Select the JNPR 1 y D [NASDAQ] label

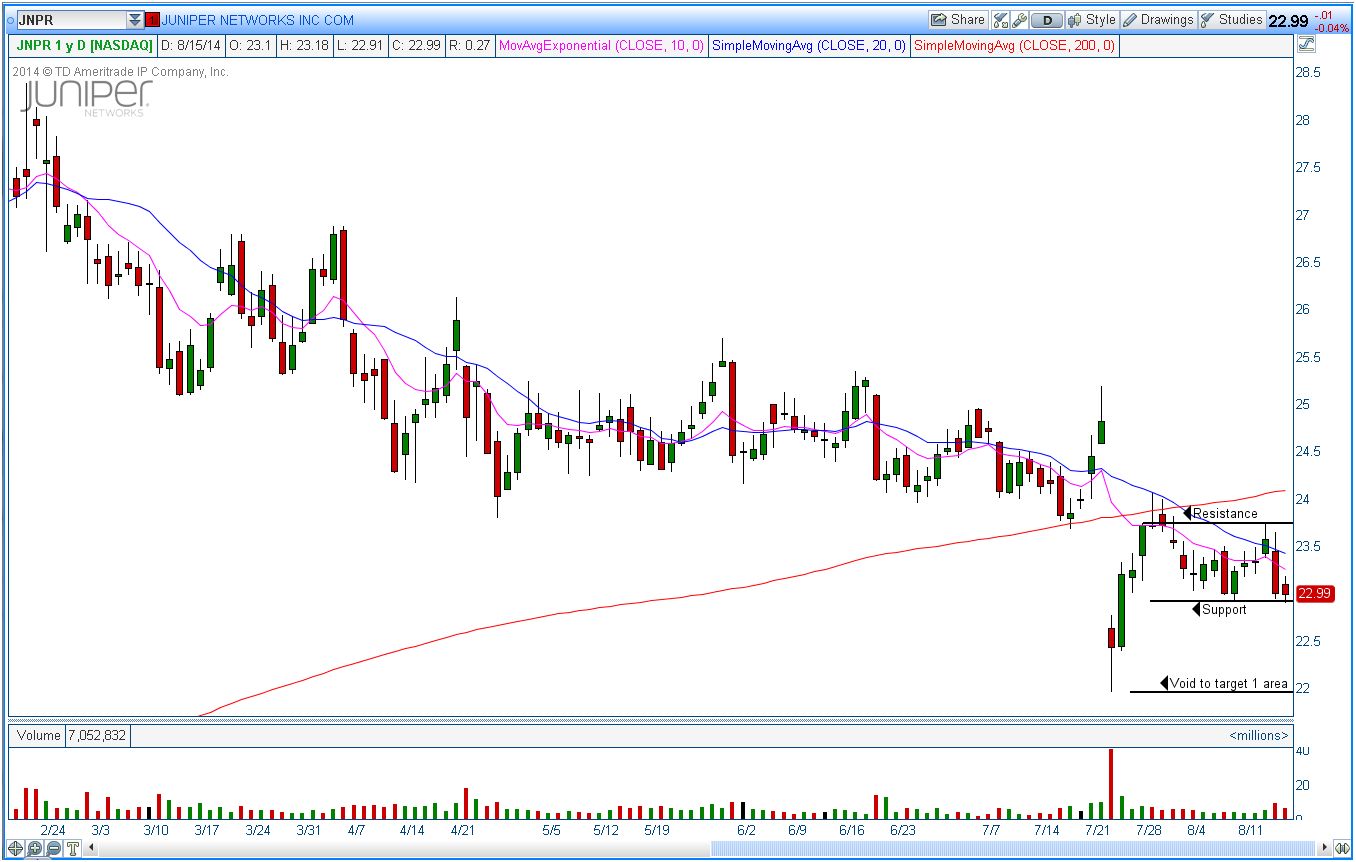coord(83,46)
